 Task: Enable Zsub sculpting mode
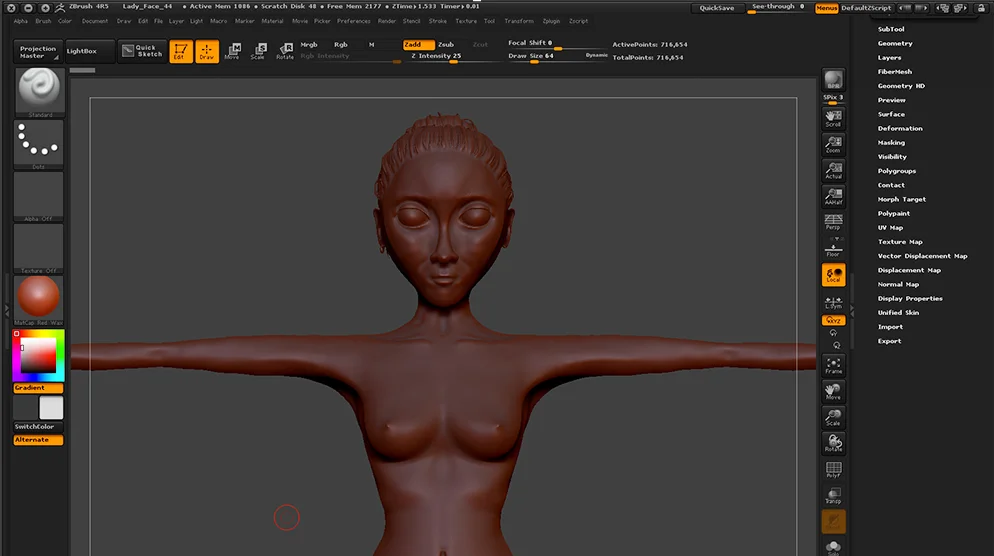click(x=446, y=44)
